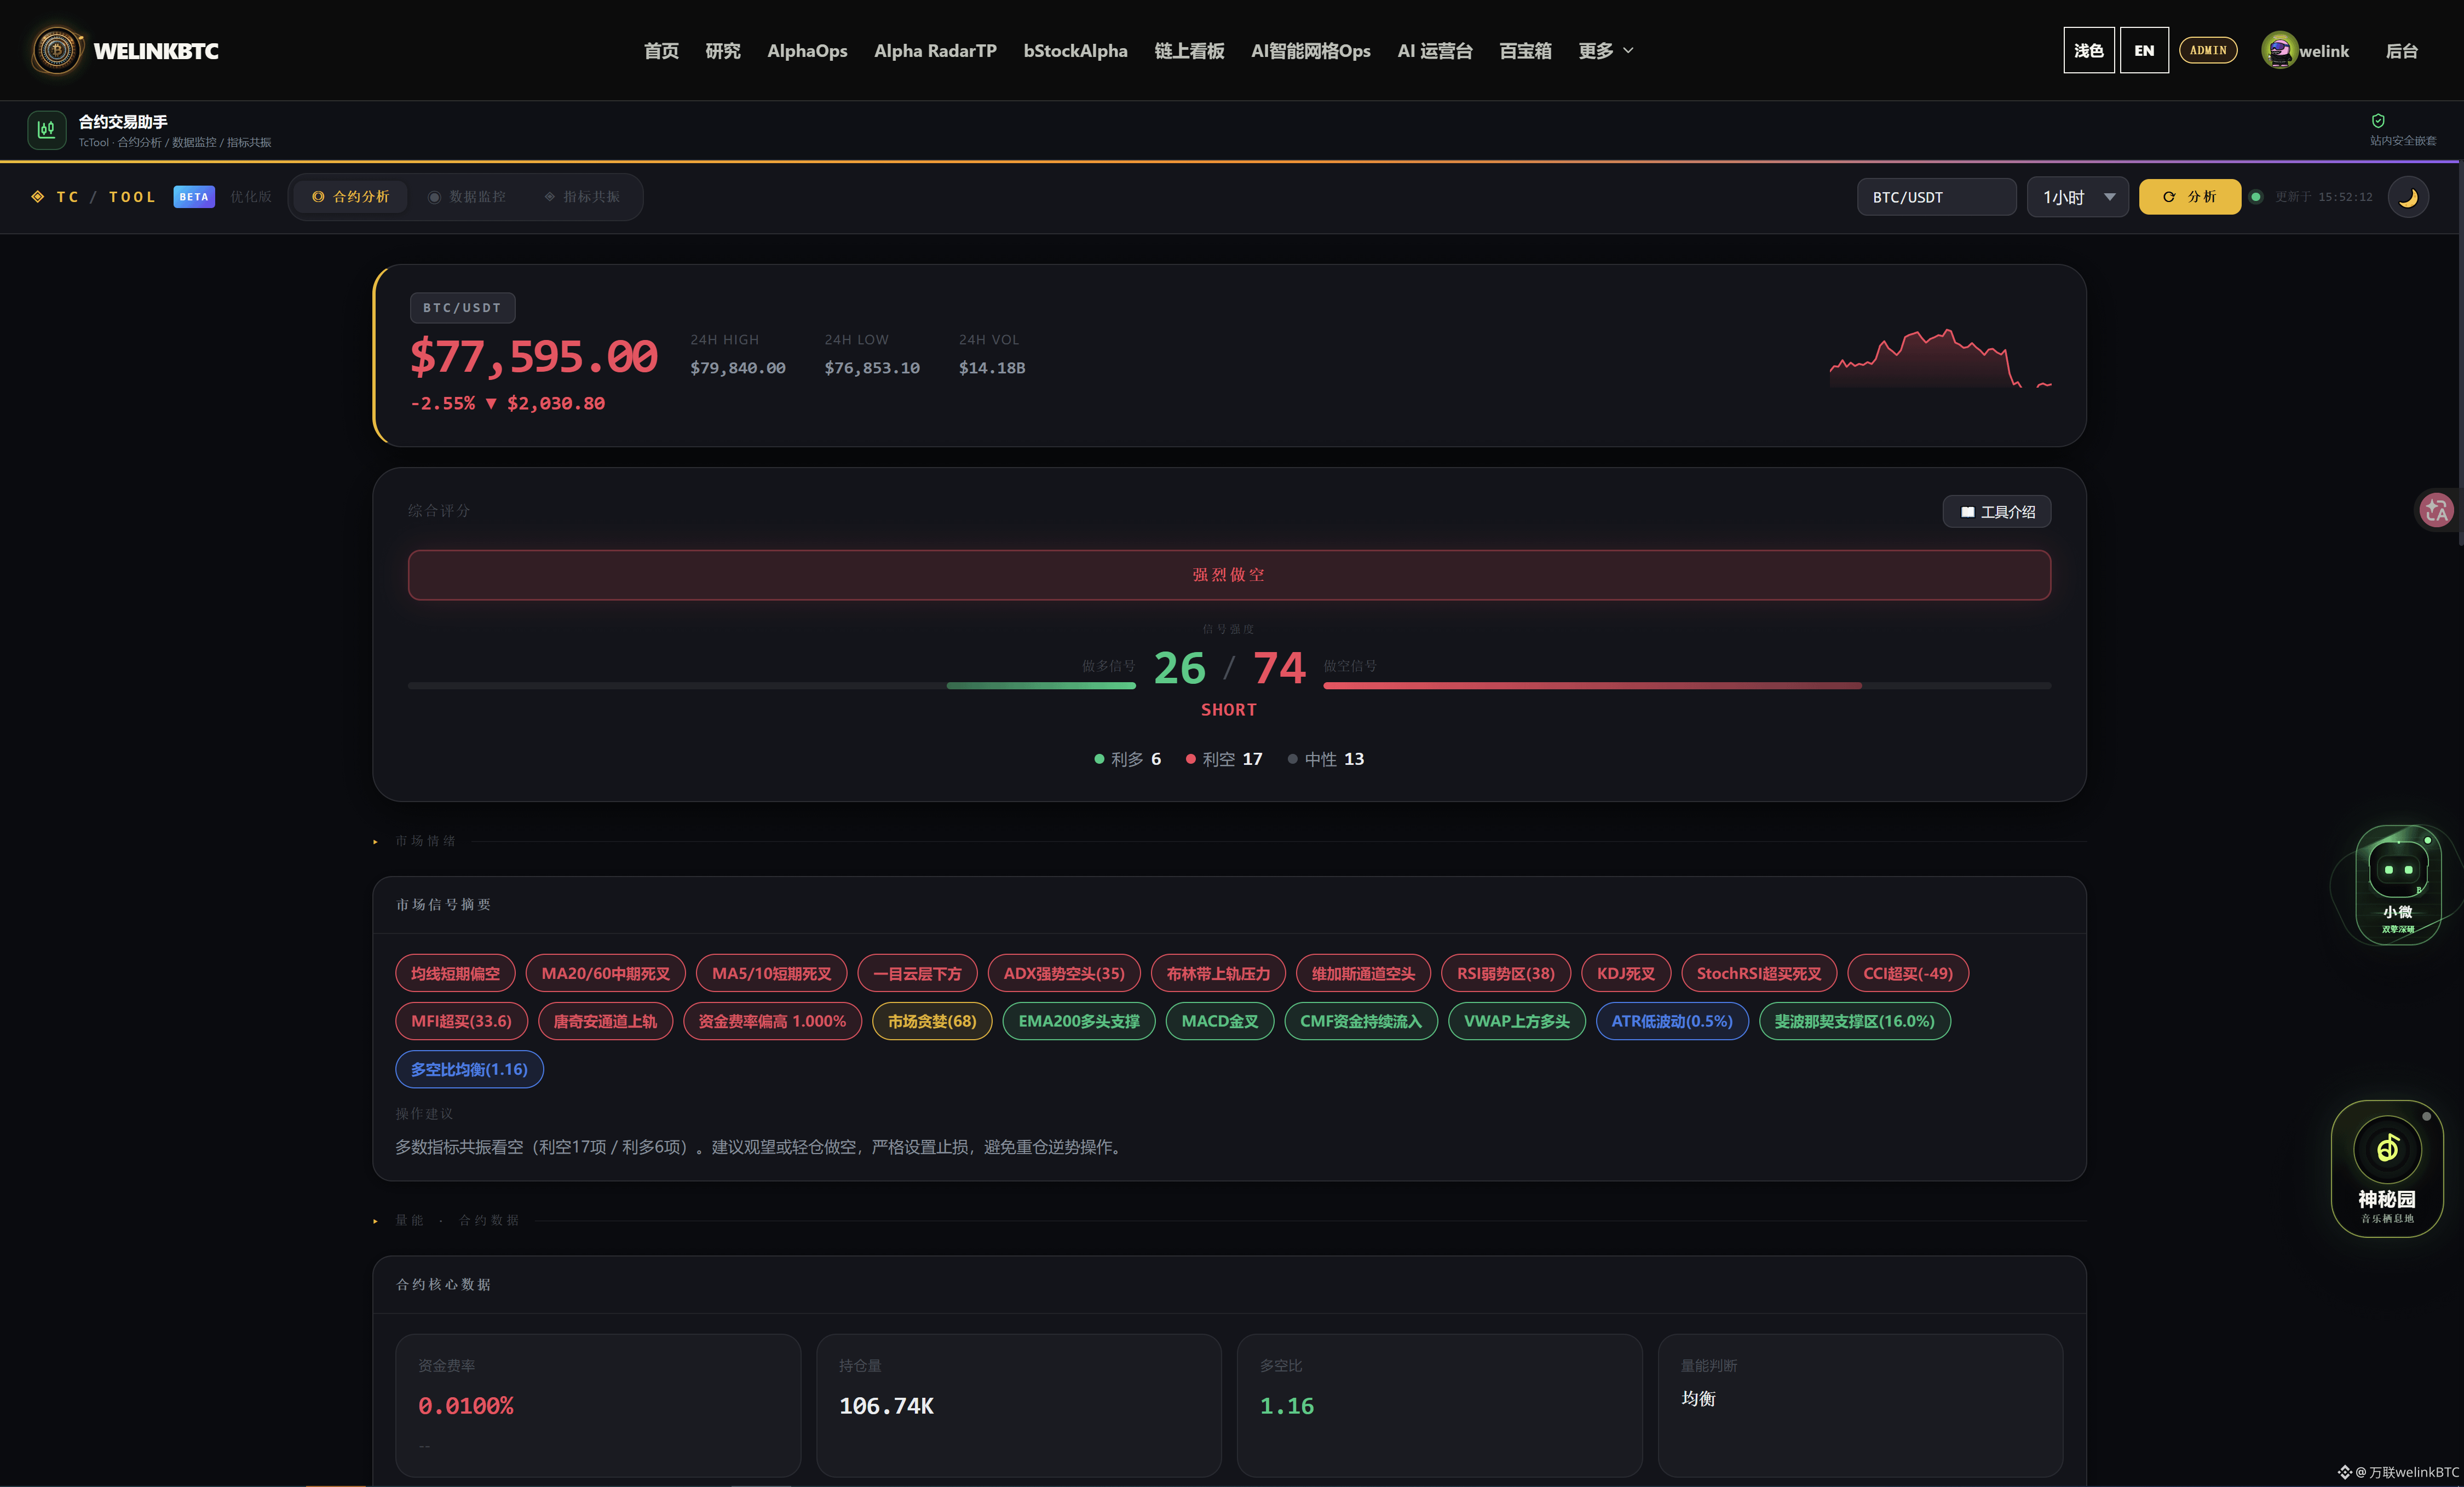Click the 资金费率偏高 1.000% tag
Screen dimensions: 2464x1487
click(x=772, y=1021)
